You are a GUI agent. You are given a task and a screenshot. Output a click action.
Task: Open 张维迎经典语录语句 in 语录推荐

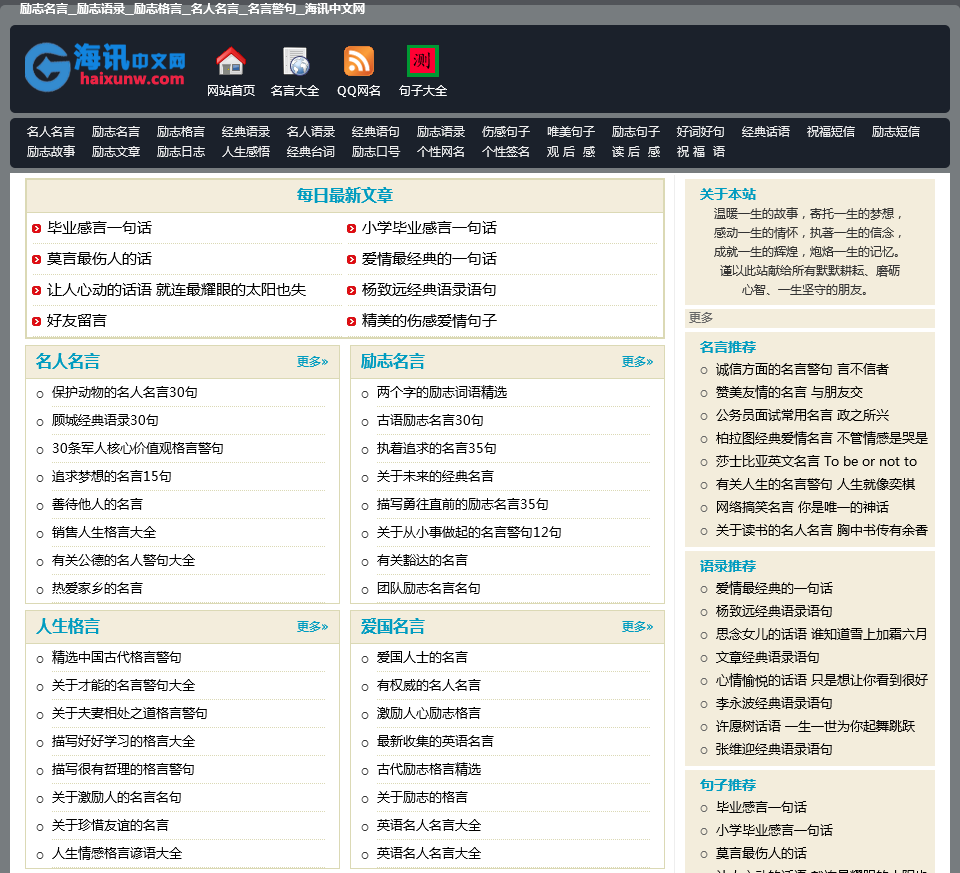point(774,749)
